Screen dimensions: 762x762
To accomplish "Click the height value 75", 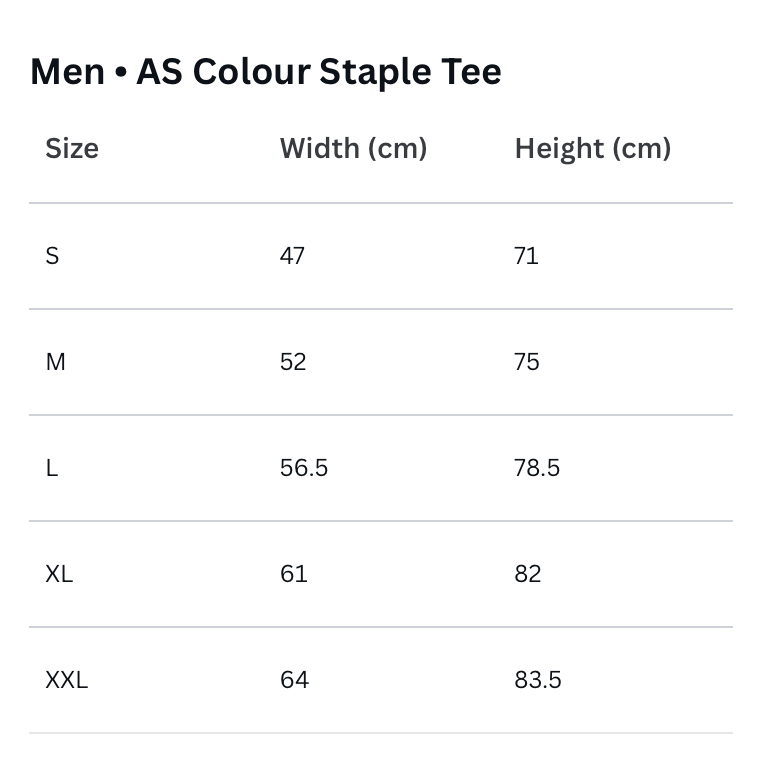I will tap(527, 362).
